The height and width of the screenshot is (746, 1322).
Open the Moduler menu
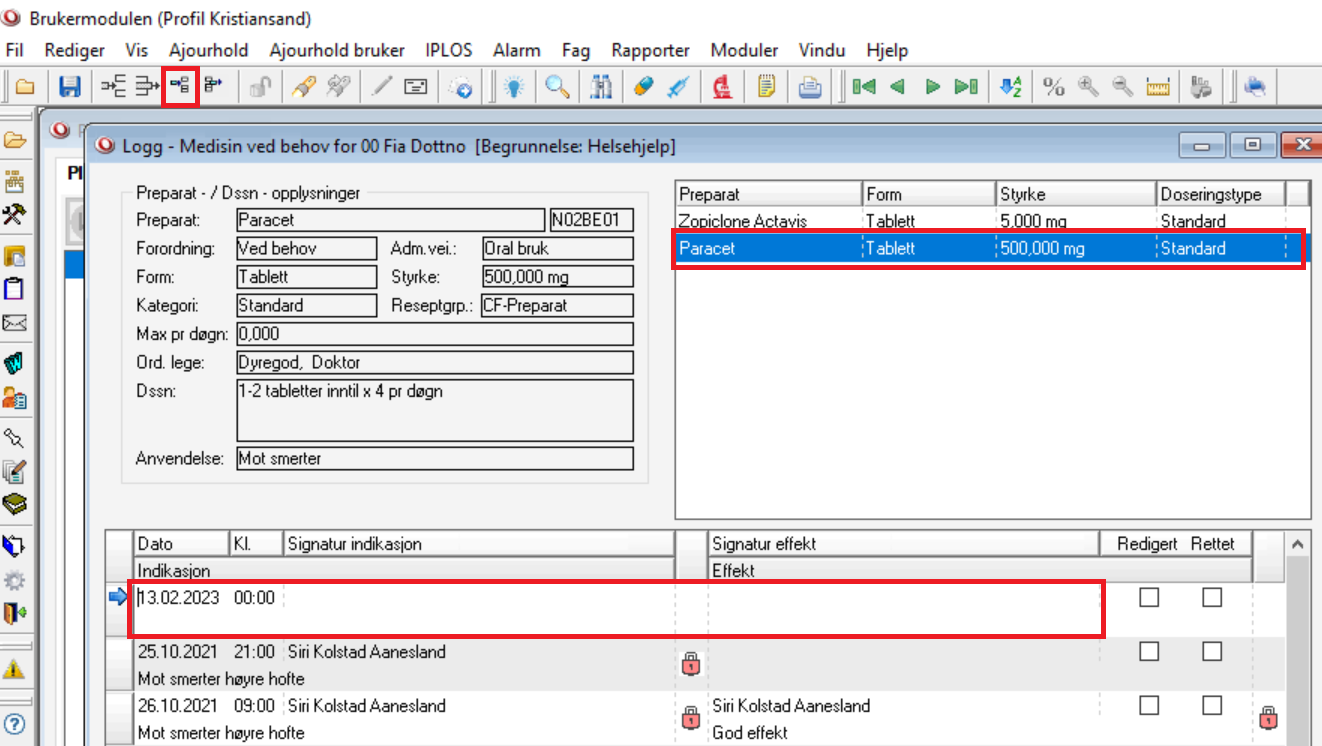pos(744,50)
